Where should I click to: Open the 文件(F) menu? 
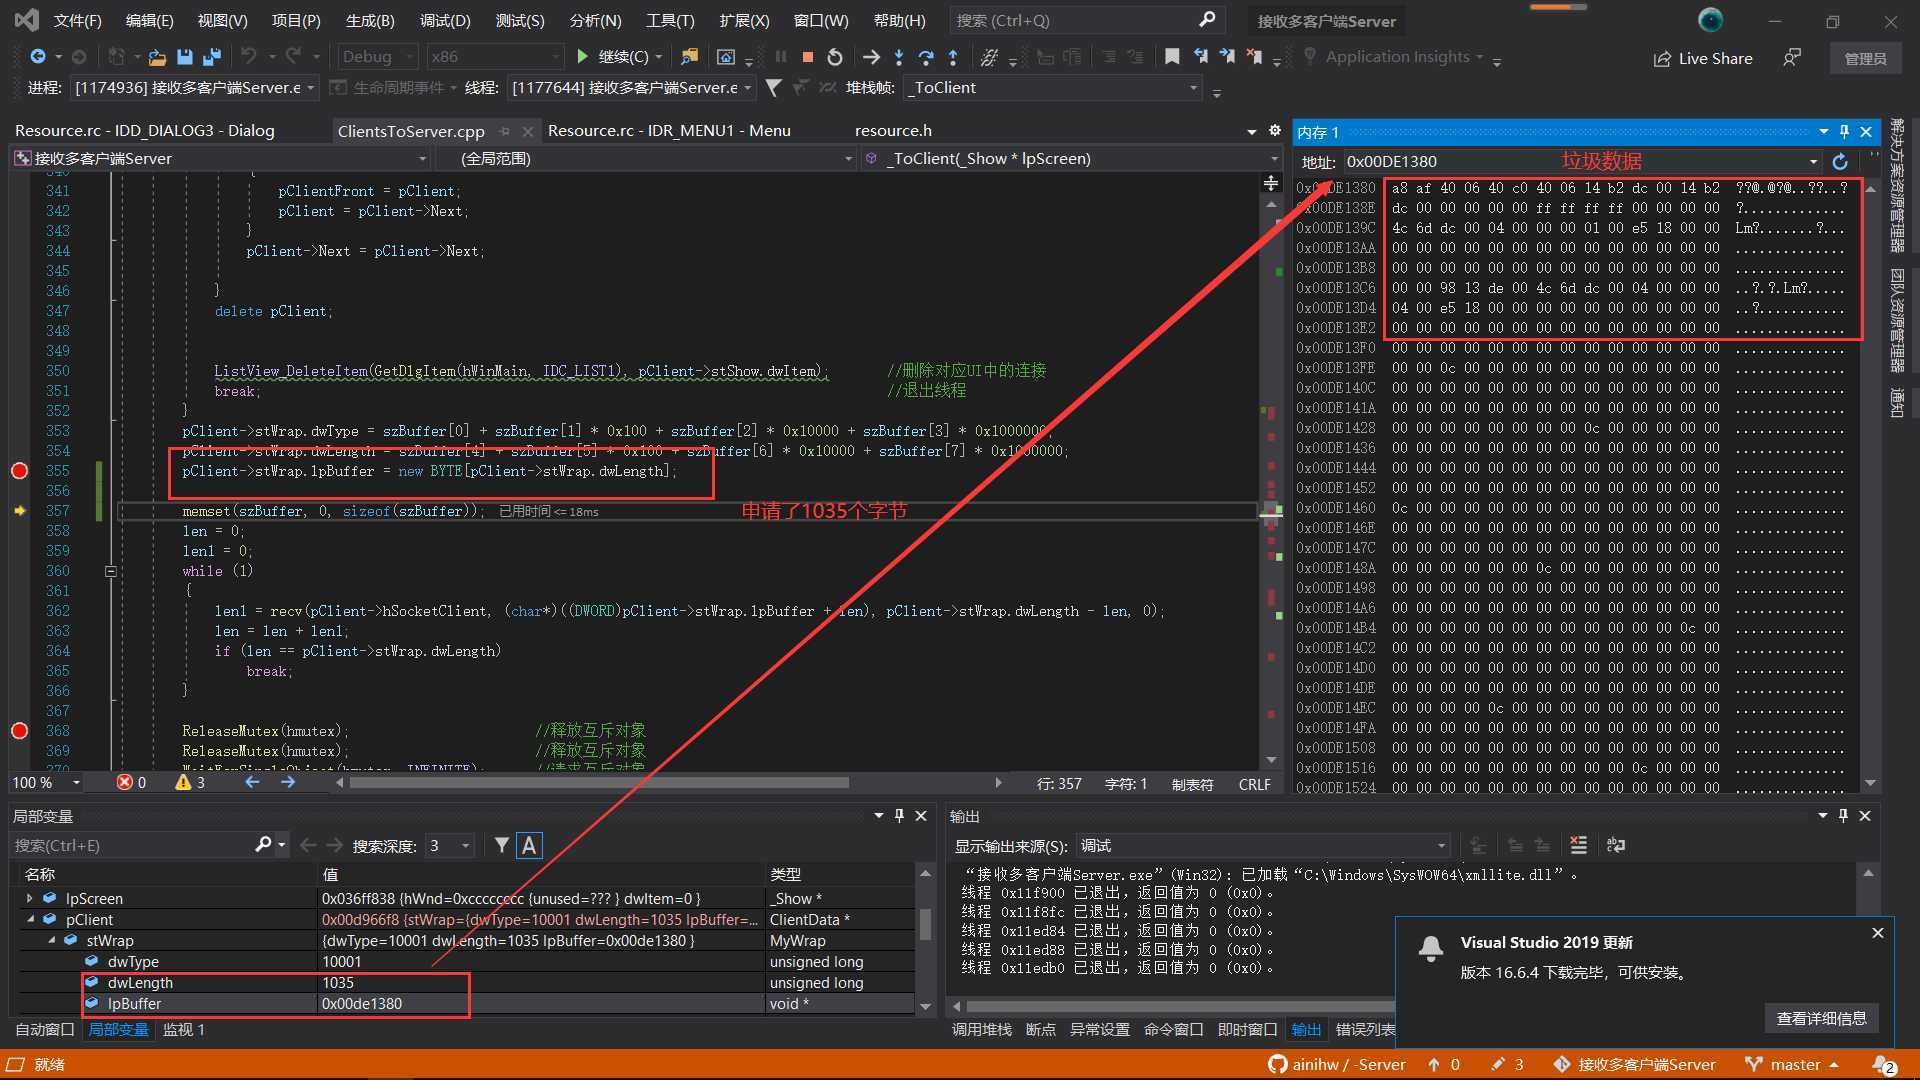click(77, 20)
